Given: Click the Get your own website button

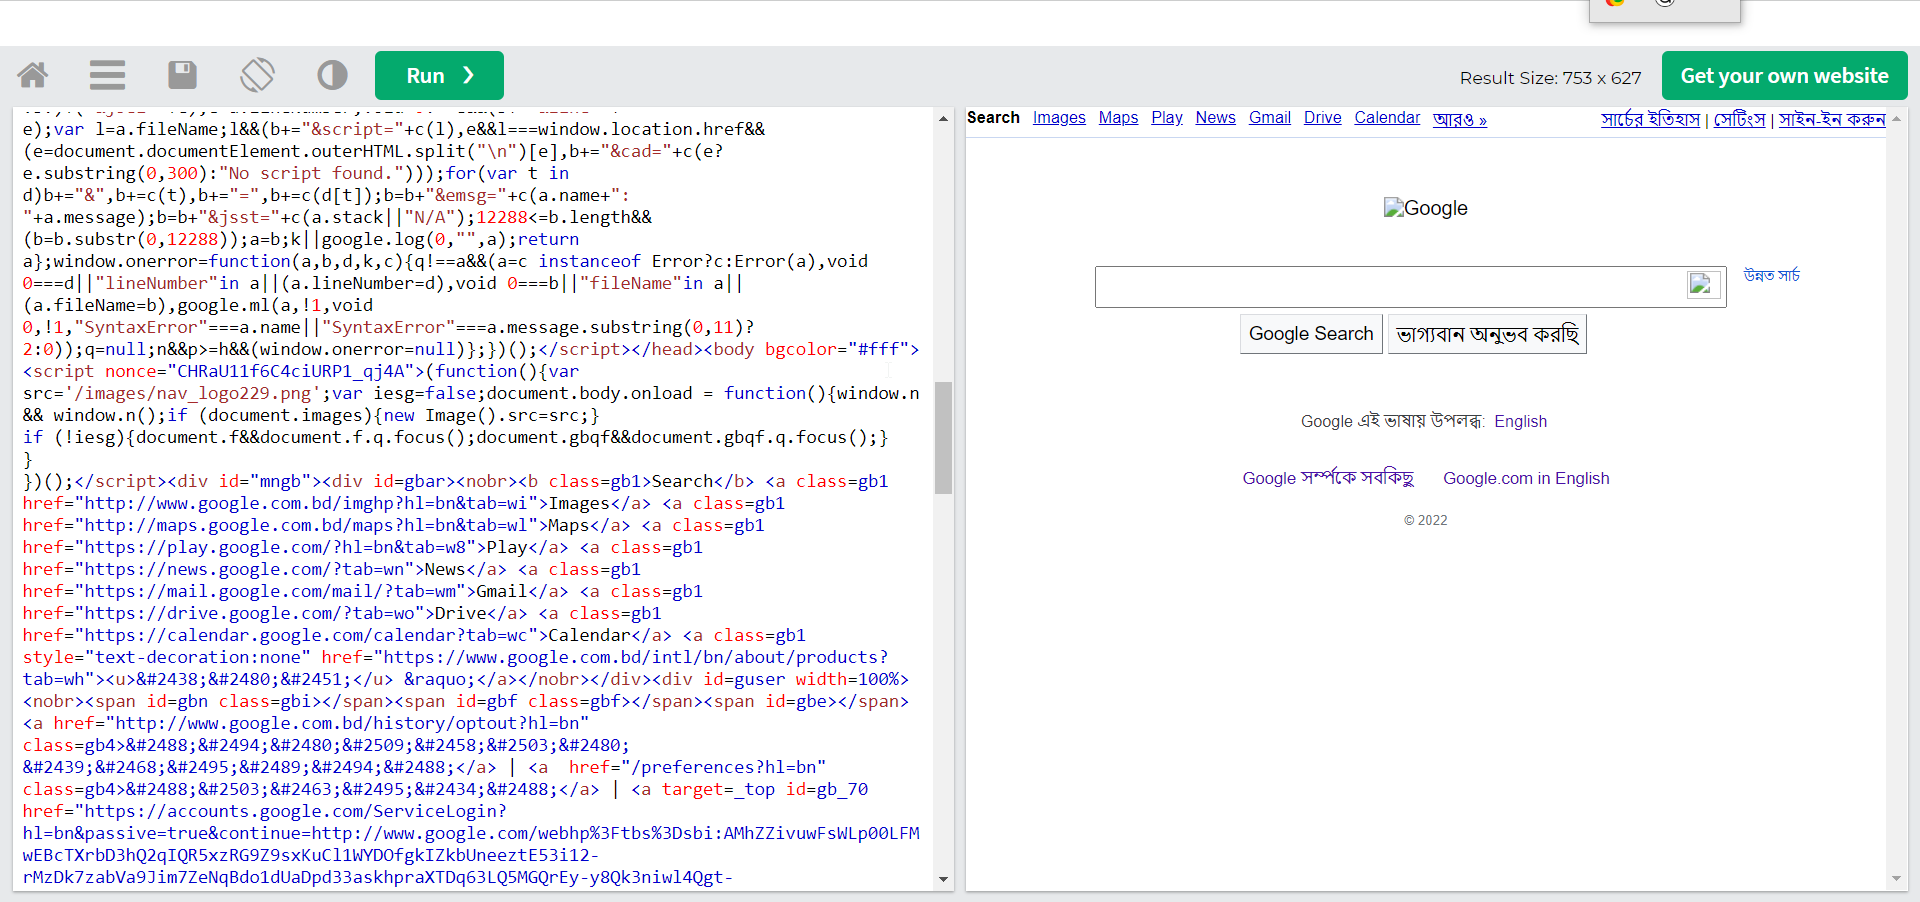Looking at the screenshot, I should coord(1784,75).
